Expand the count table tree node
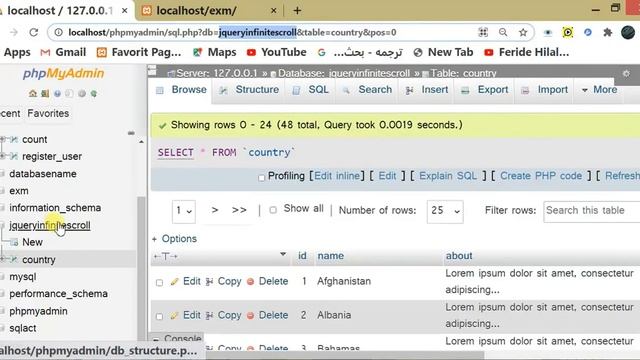 click(2, 139)
